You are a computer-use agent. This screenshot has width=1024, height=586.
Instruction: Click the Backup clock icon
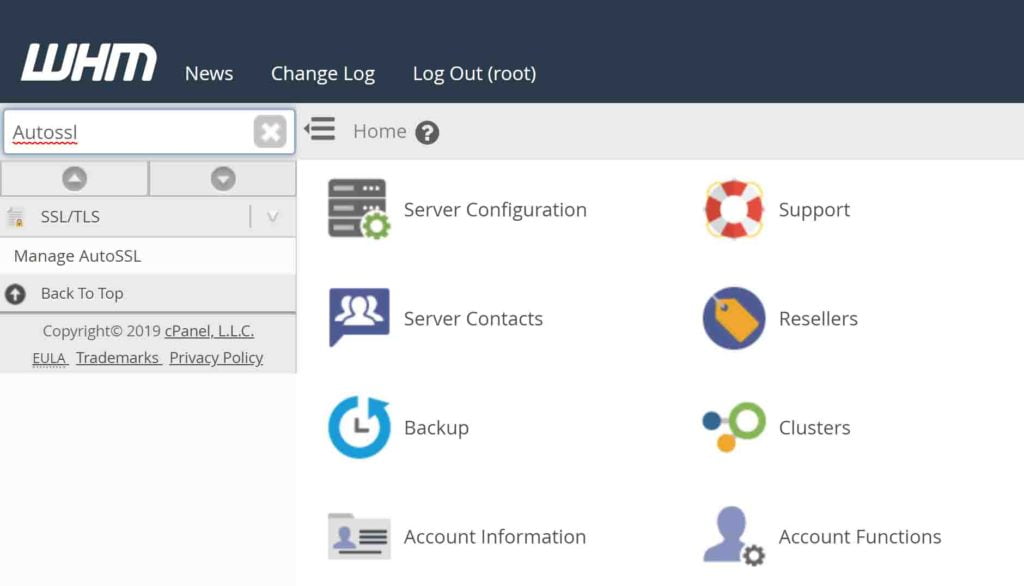point(359,427)
